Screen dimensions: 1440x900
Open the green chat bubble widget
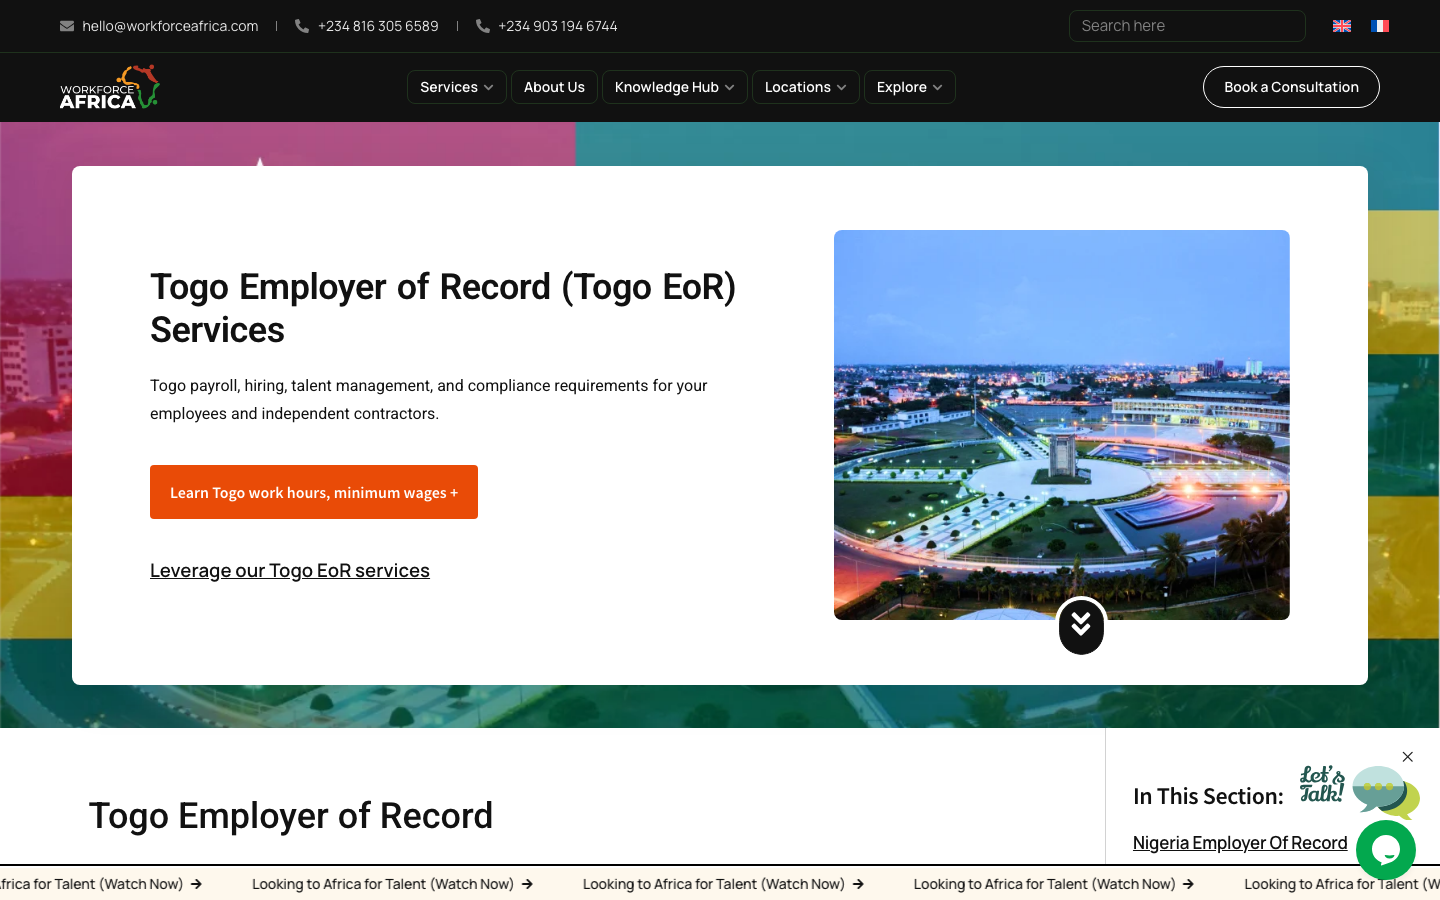point(1386,850)
